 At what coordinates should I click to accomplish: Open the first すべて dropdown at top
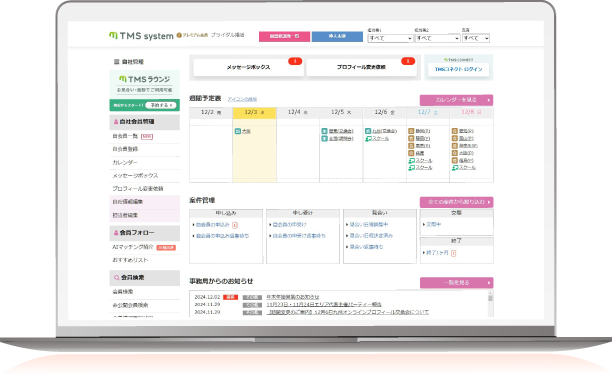click(x=390, y=38)
